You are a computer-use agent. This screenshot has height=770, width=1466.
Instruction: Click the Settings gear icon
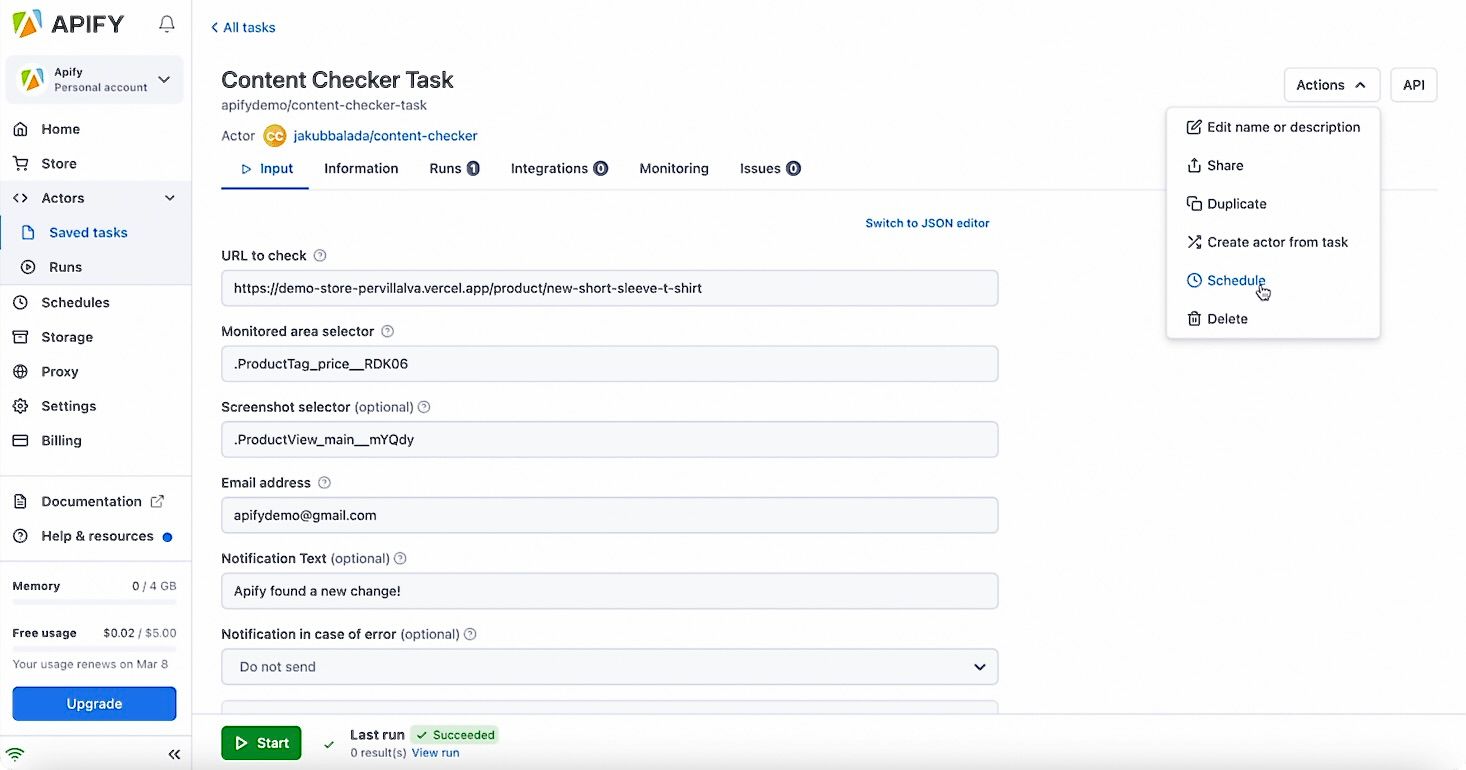click(x=20, y=406)
